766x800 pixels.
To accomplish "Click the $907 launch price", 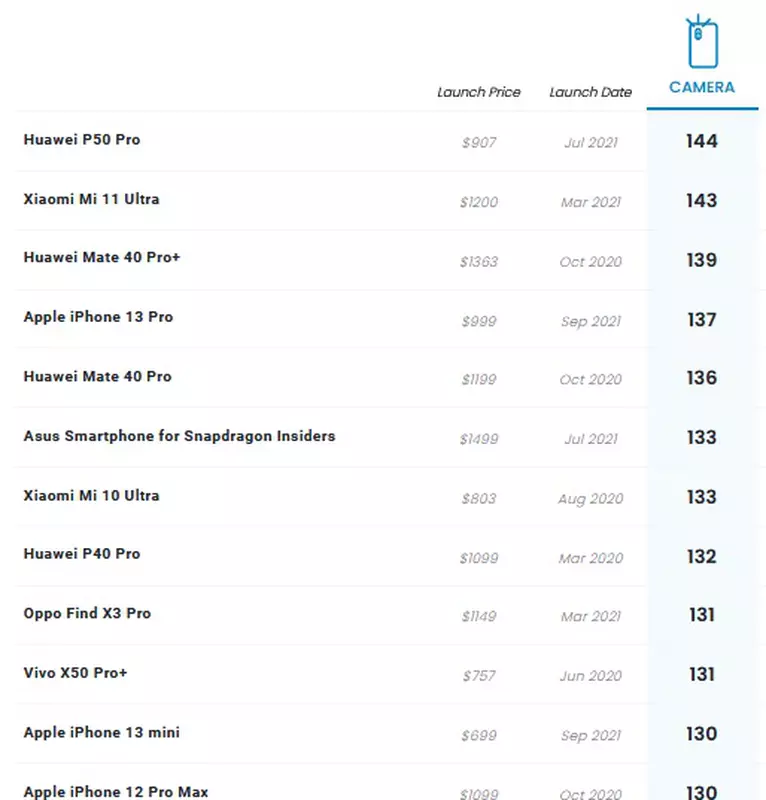I will pos(479,143).
